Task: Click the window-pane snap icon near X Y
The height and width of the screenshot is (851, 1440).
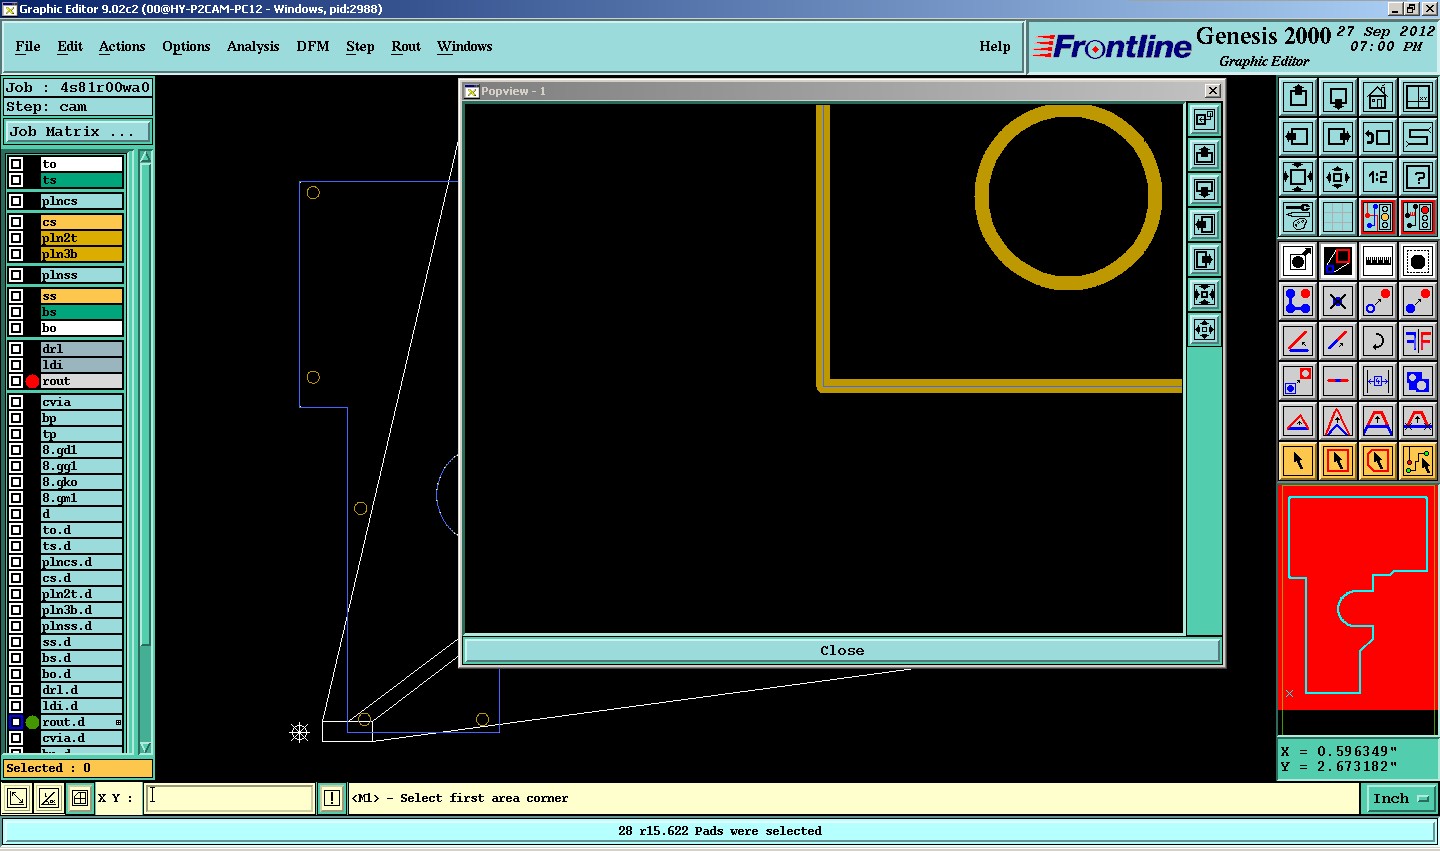Action: pyautogui.click(x=79, y=798)
